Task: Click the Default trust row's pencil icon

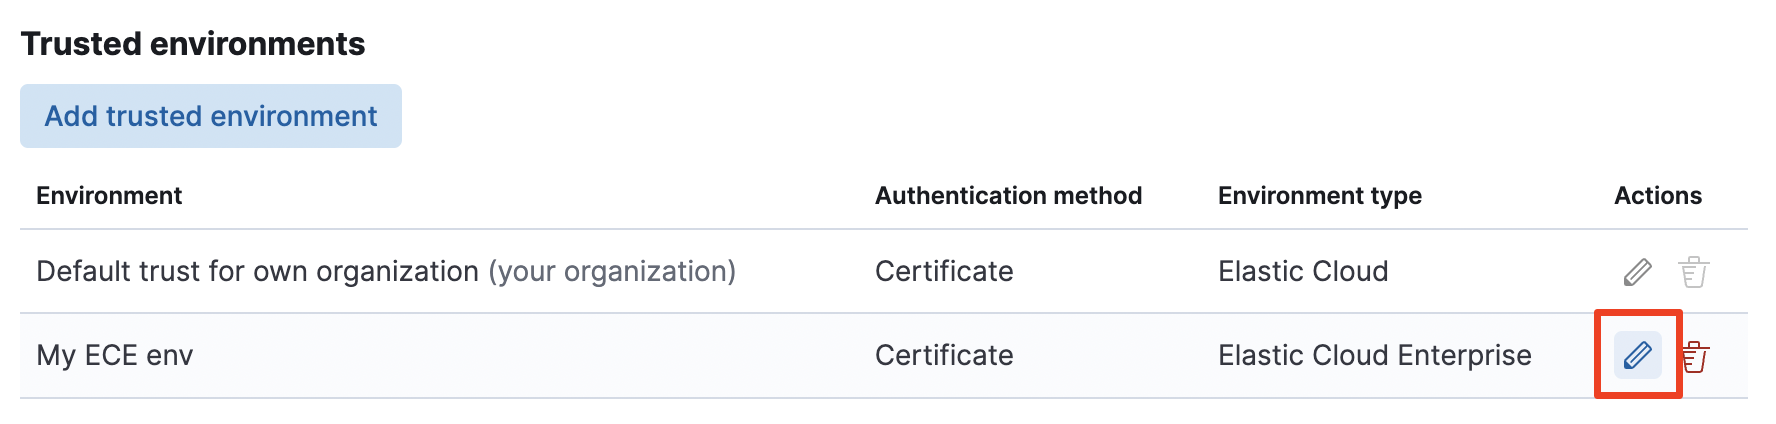Action: (1637, 271)
